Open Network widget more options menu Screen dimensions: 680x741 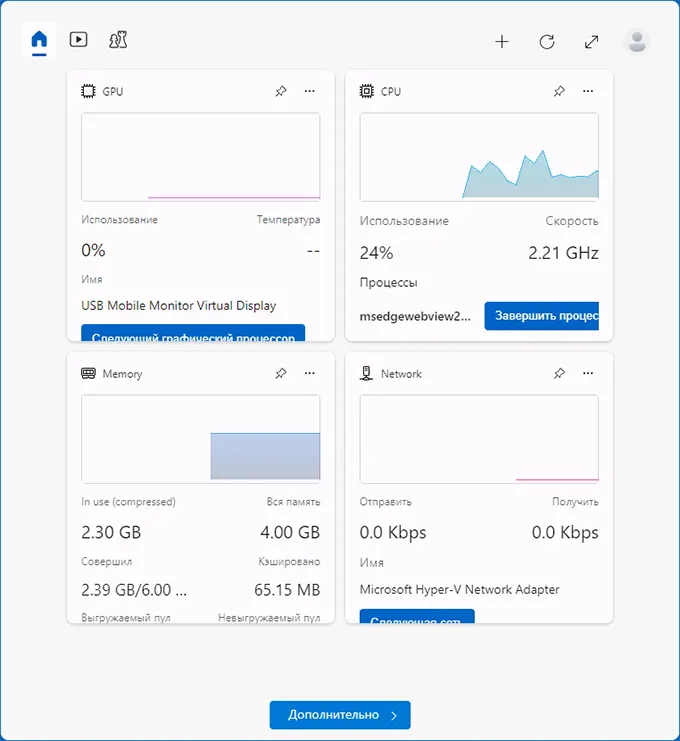[588, 373]
